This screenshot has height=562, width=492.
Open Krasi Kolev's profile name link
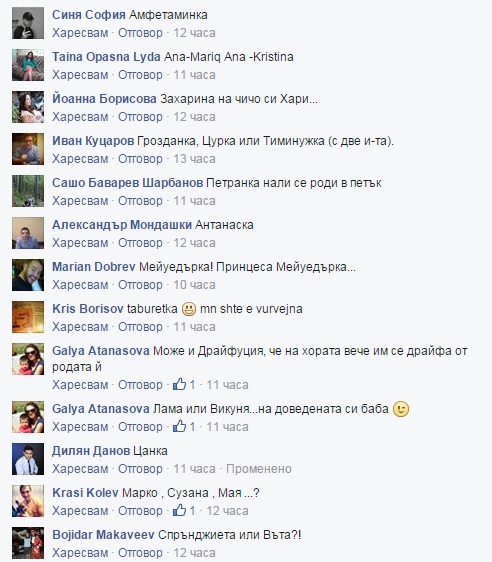(x=85, y=493)
